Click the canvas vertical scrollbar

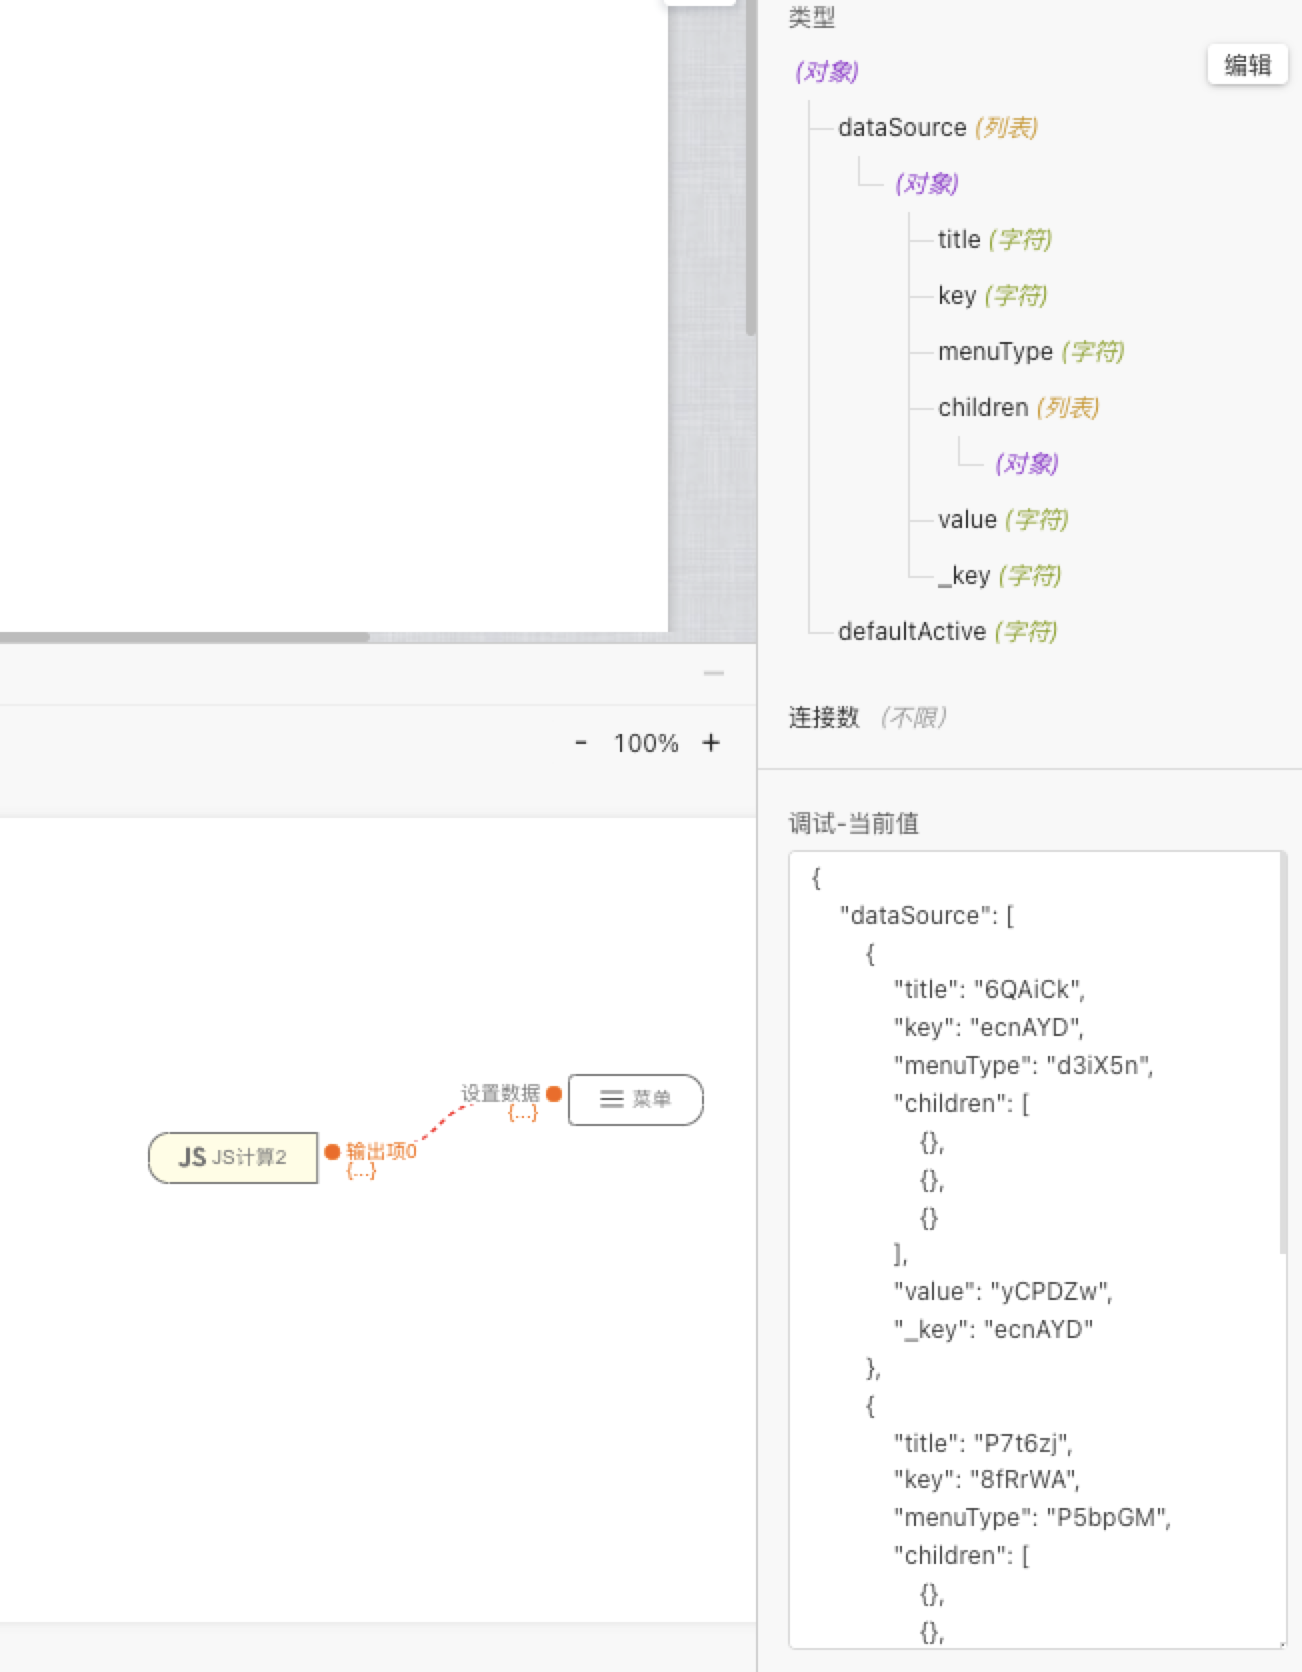(x=751, y=167)
